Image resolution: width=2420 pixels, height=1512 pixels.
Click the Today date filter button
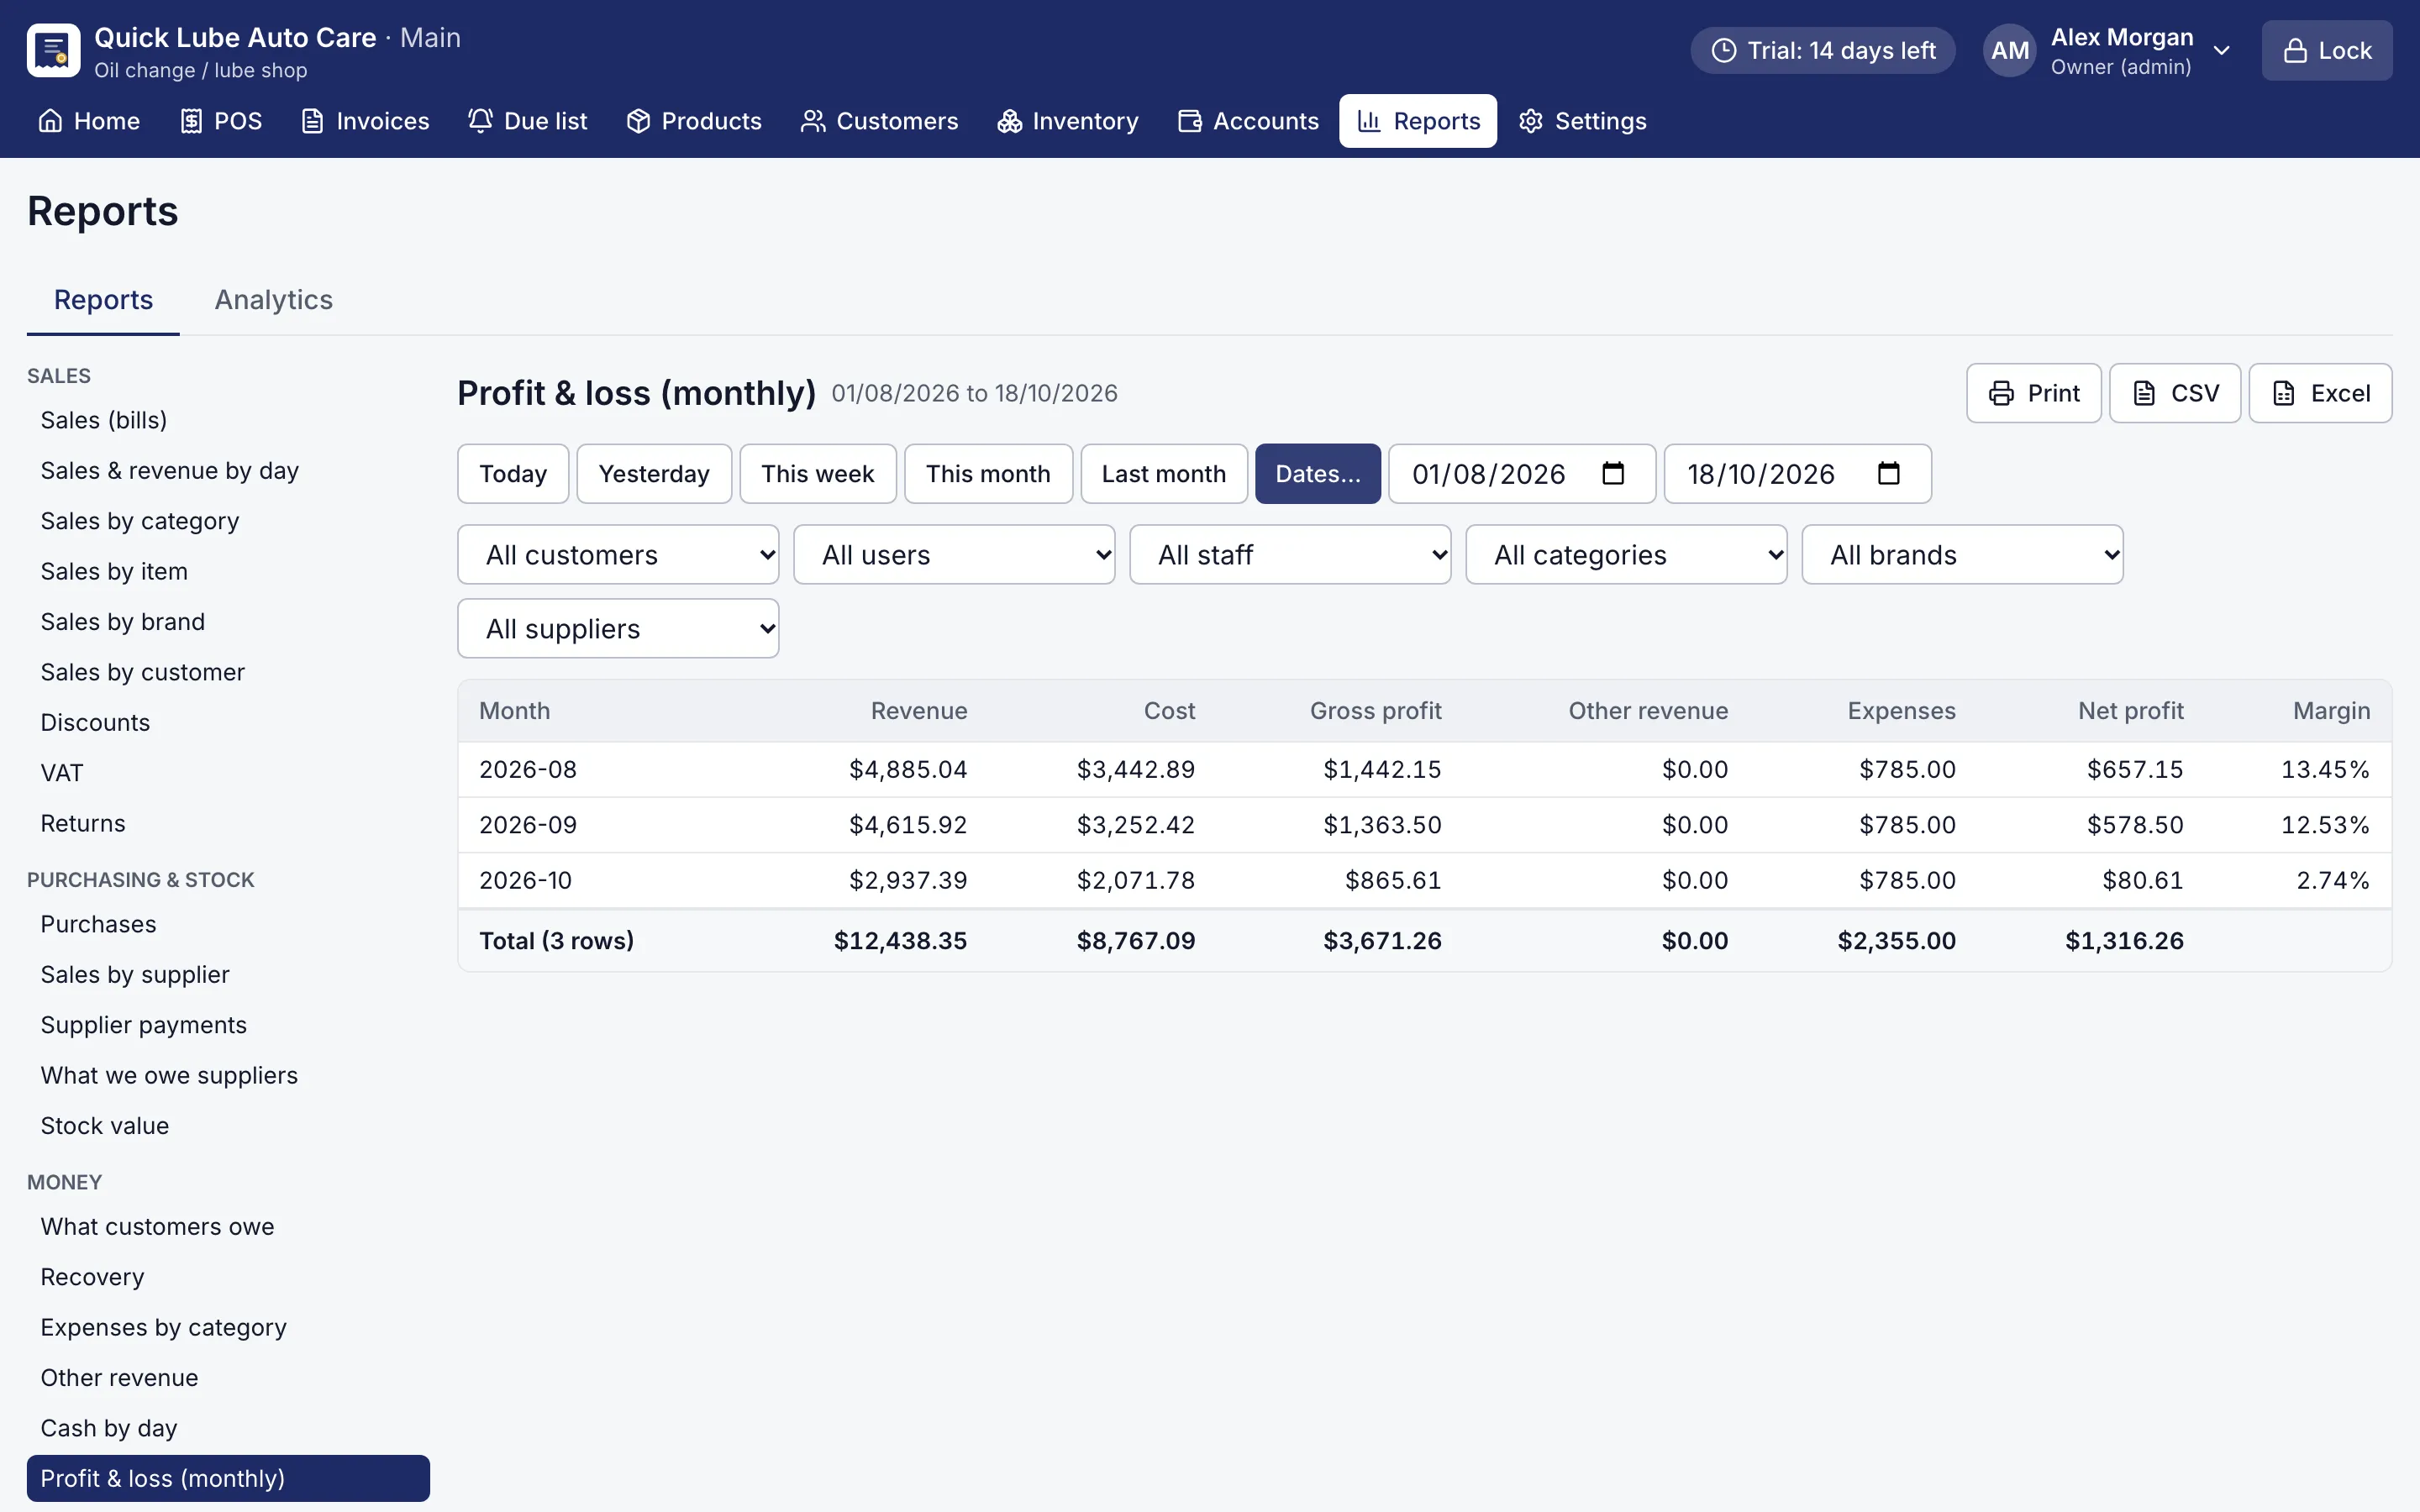tap(513, 473)
